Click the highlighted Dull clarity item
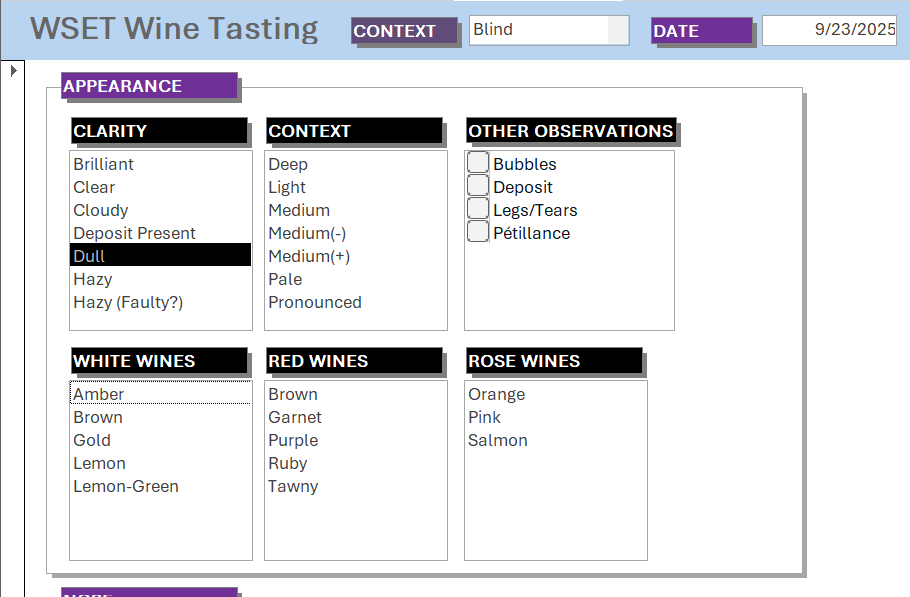 click(161, 255)
